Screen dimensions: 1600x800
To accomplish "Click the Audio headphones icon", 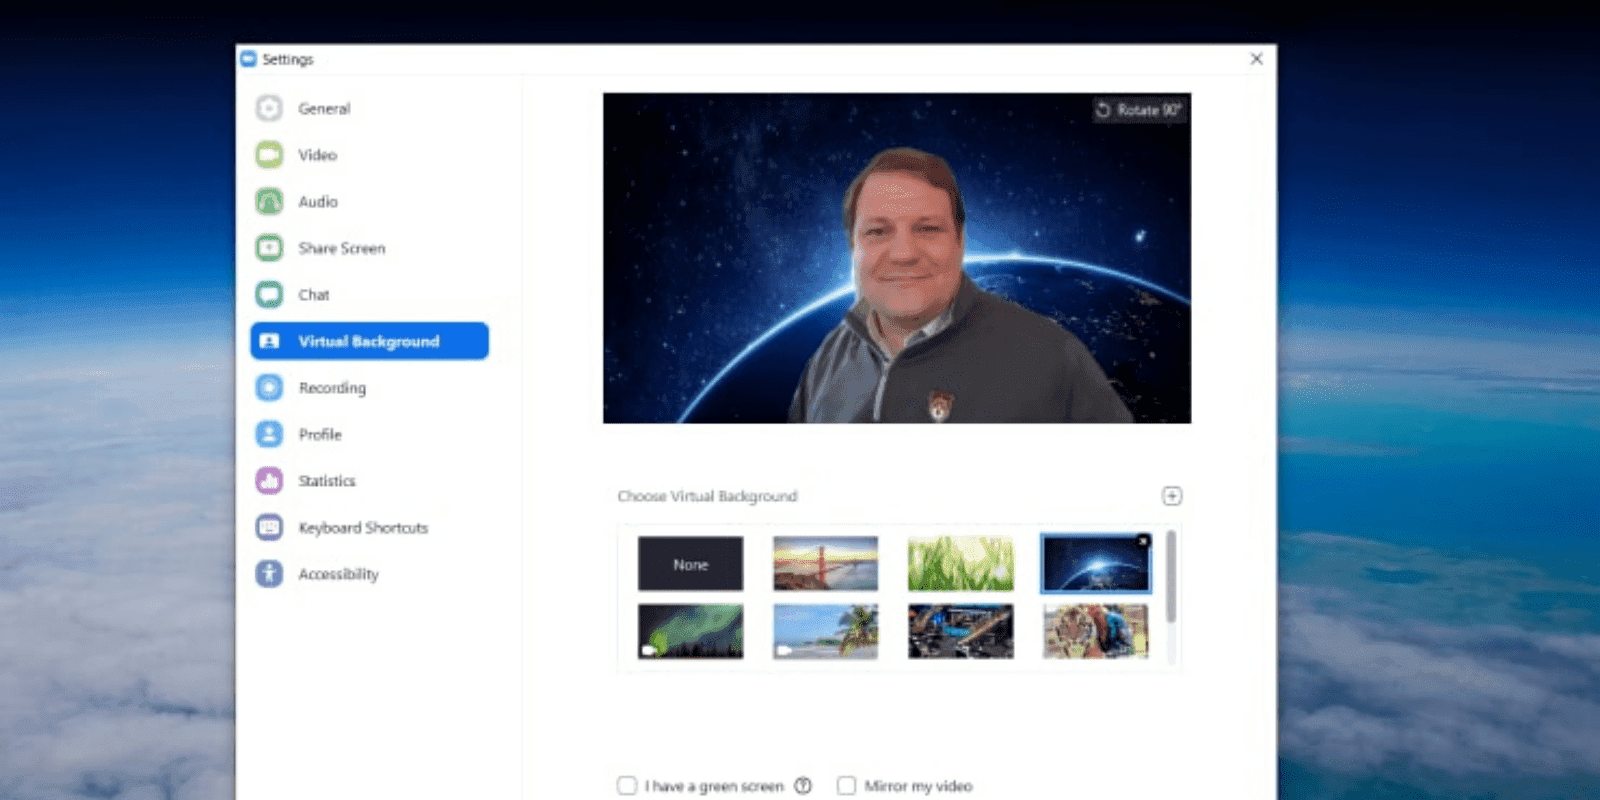I will click(x=269, y=201).
